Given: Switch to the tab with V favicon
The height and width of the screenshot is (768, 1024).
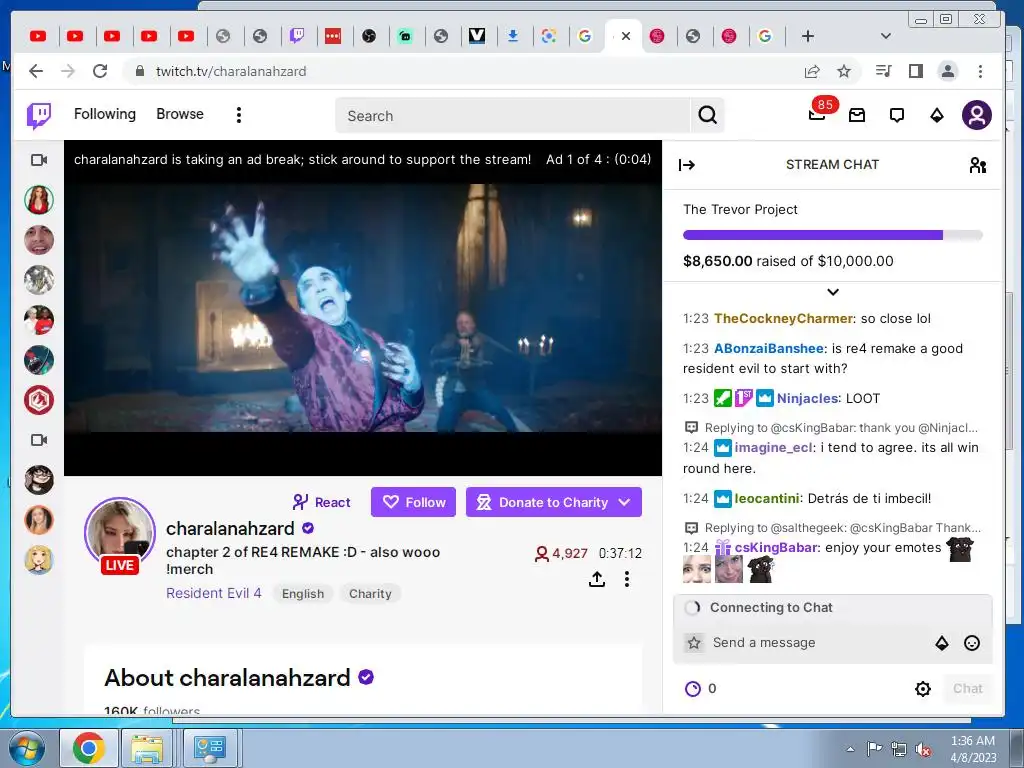Looking at the screenshot, I should coord(477,36).
